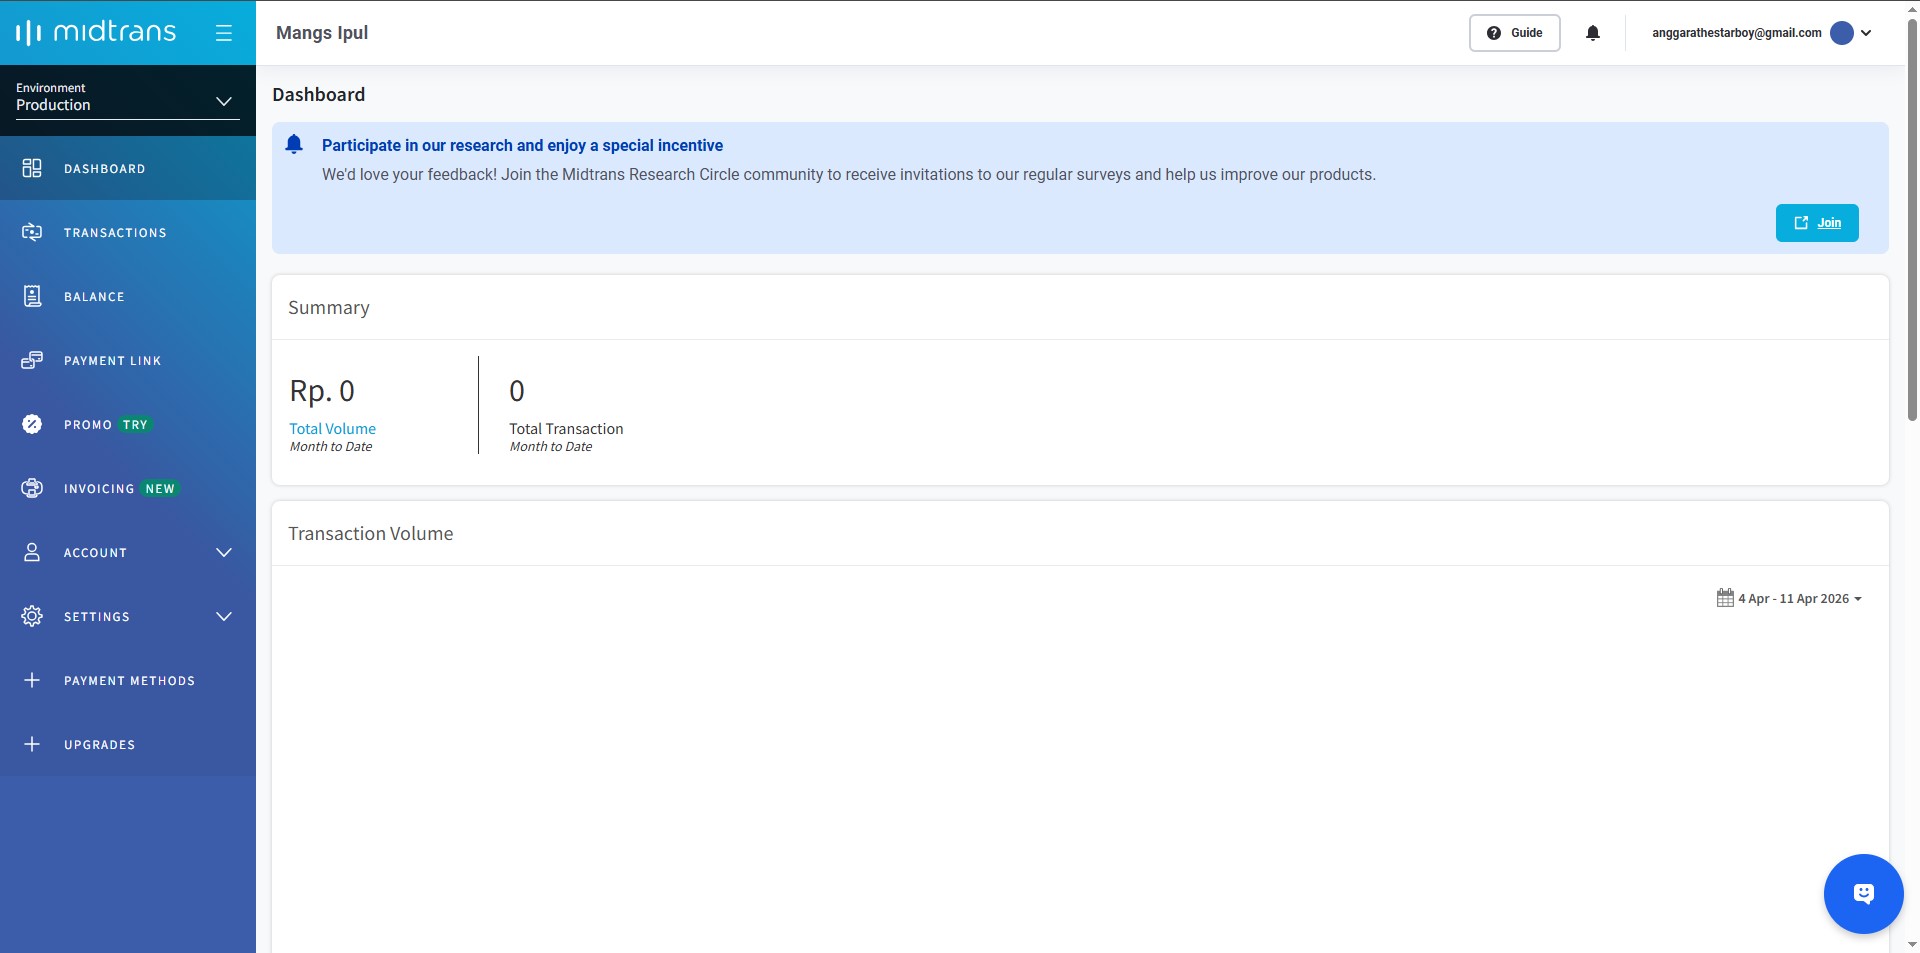Click the calendar icon by date range

coord(1725,598)
